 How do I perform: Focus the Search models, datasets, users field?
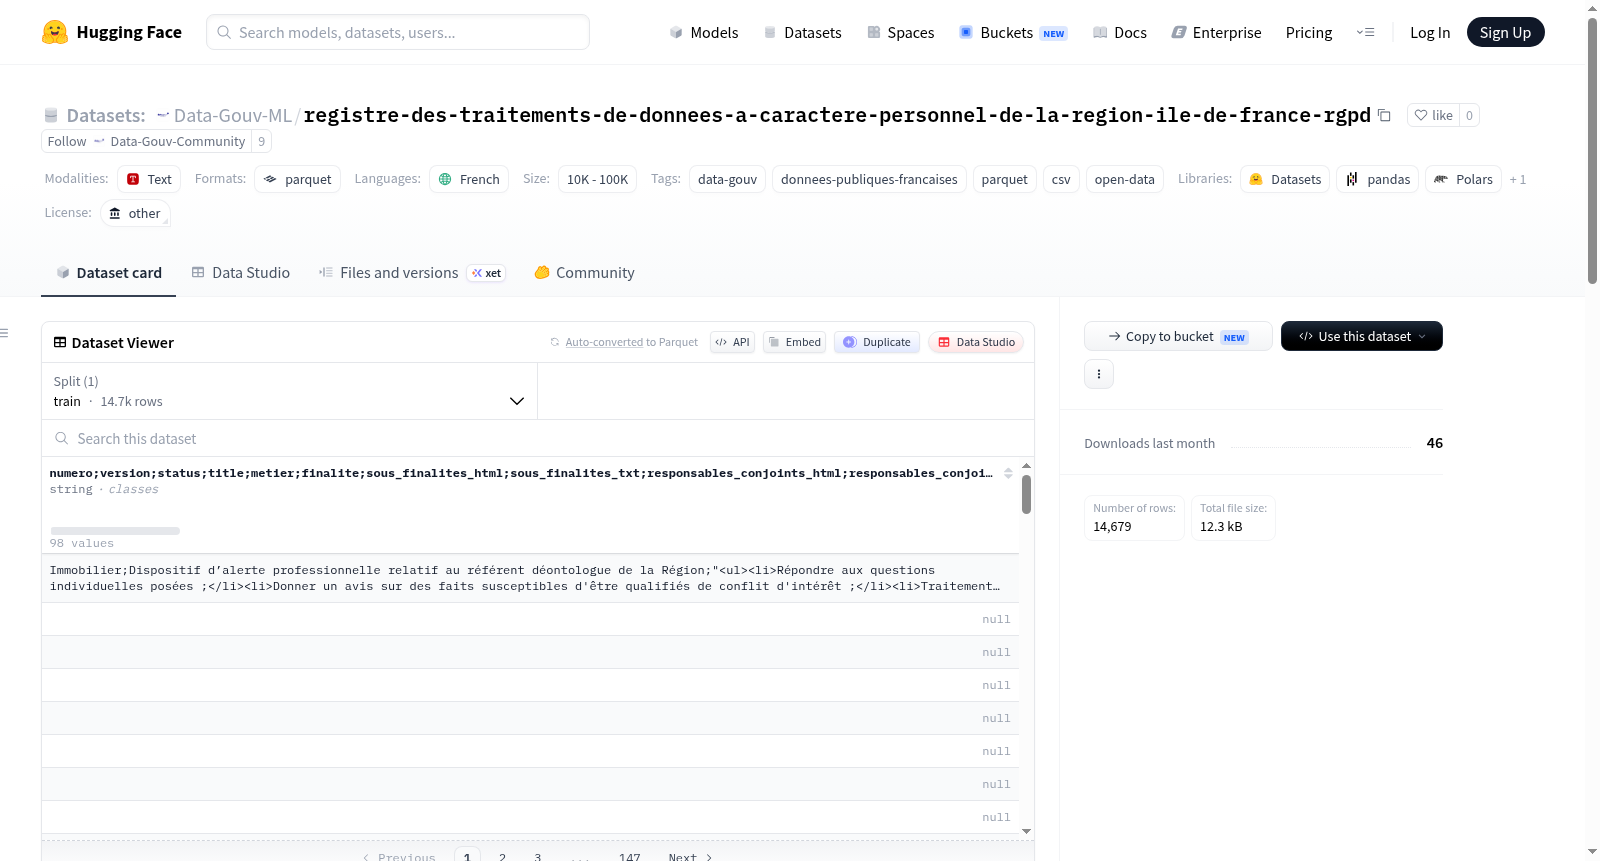click(398, 32)
